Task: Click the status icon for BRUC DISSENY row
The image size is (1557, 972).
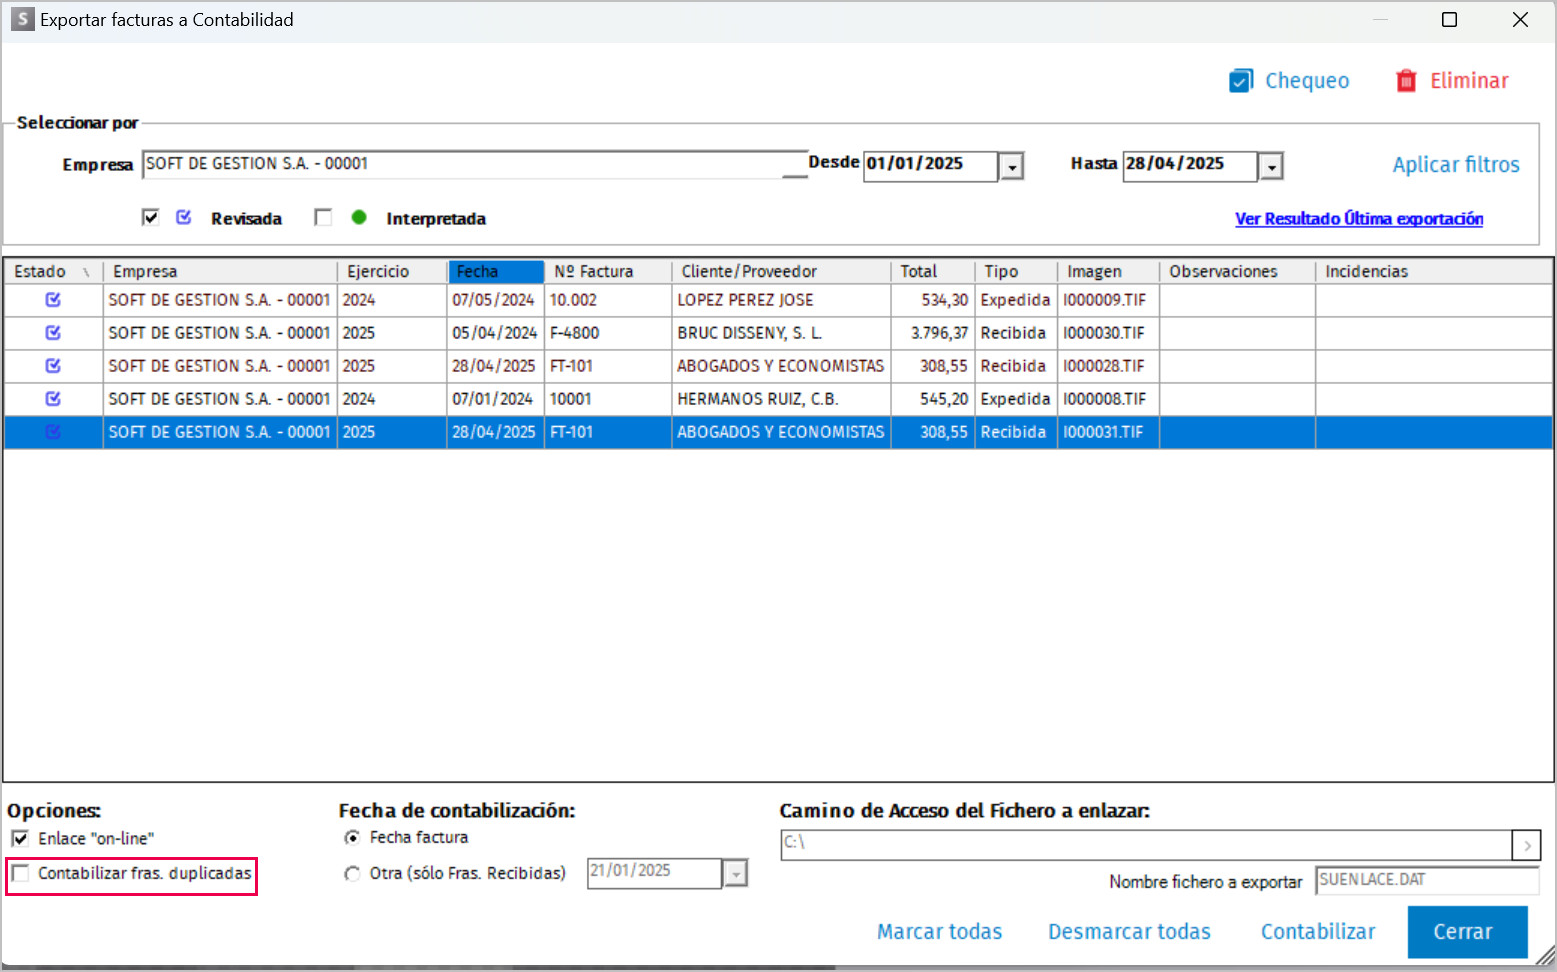Action: point(53,333)
